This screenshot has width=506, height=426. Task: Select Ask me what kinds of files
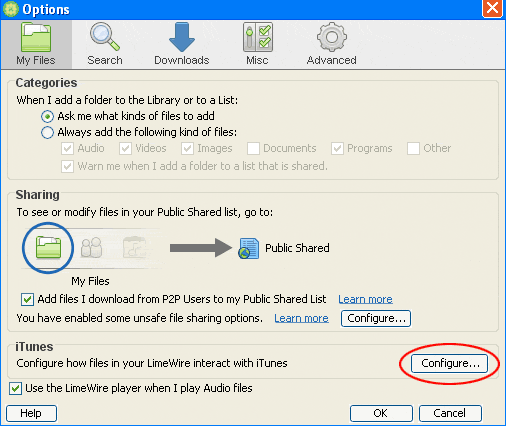coord(47,116)
